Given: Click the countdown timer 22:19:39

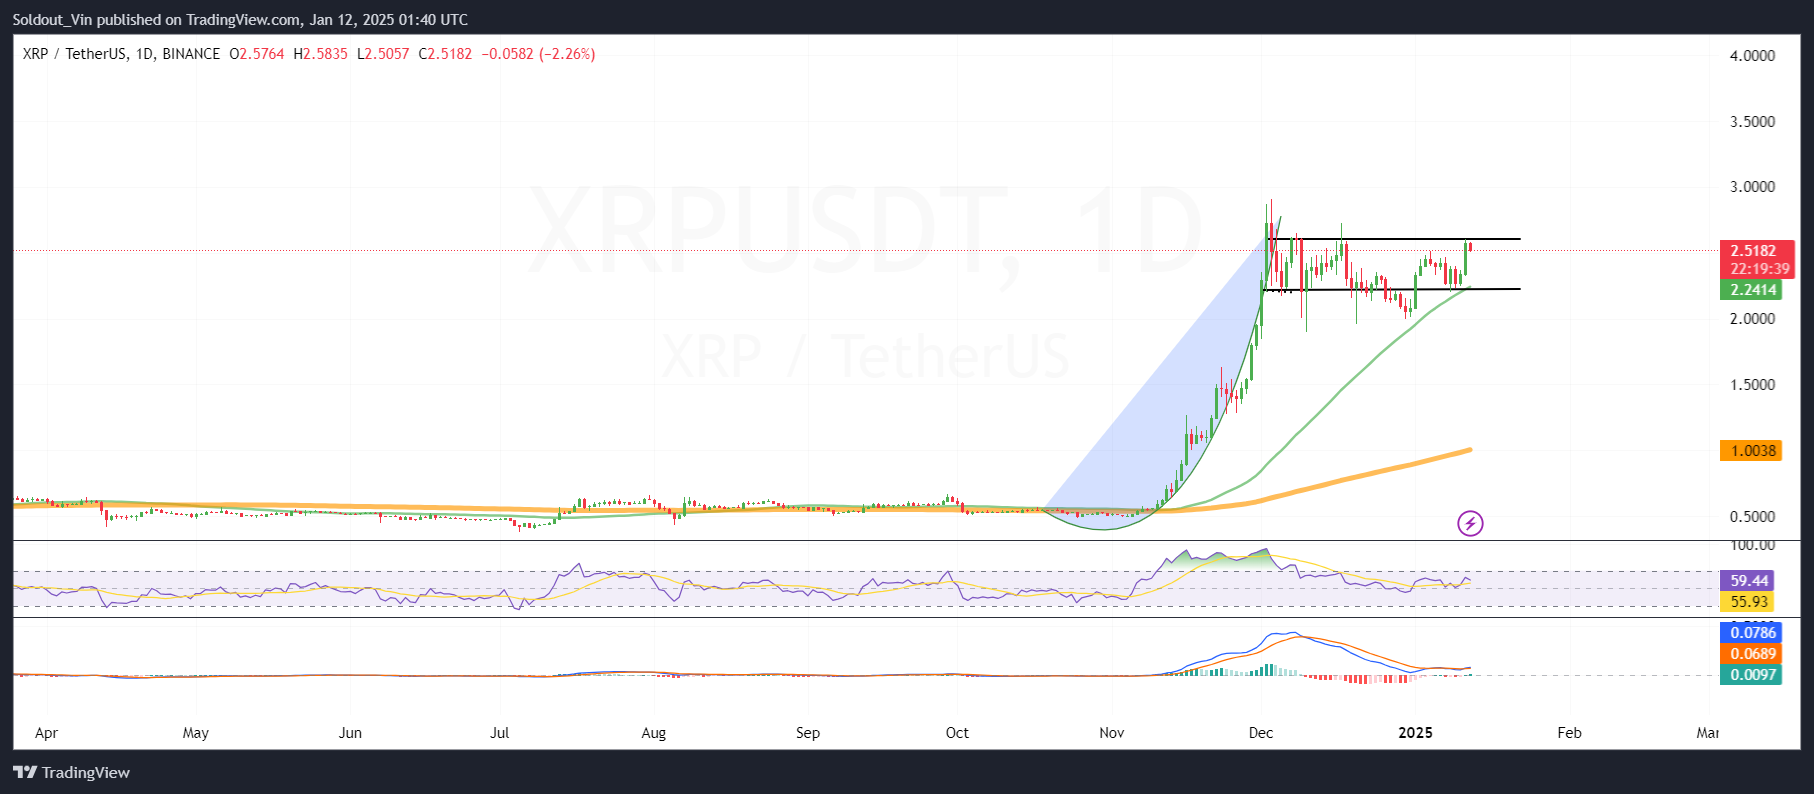Looking at the screenshot, I should [x=1759, y=269].
